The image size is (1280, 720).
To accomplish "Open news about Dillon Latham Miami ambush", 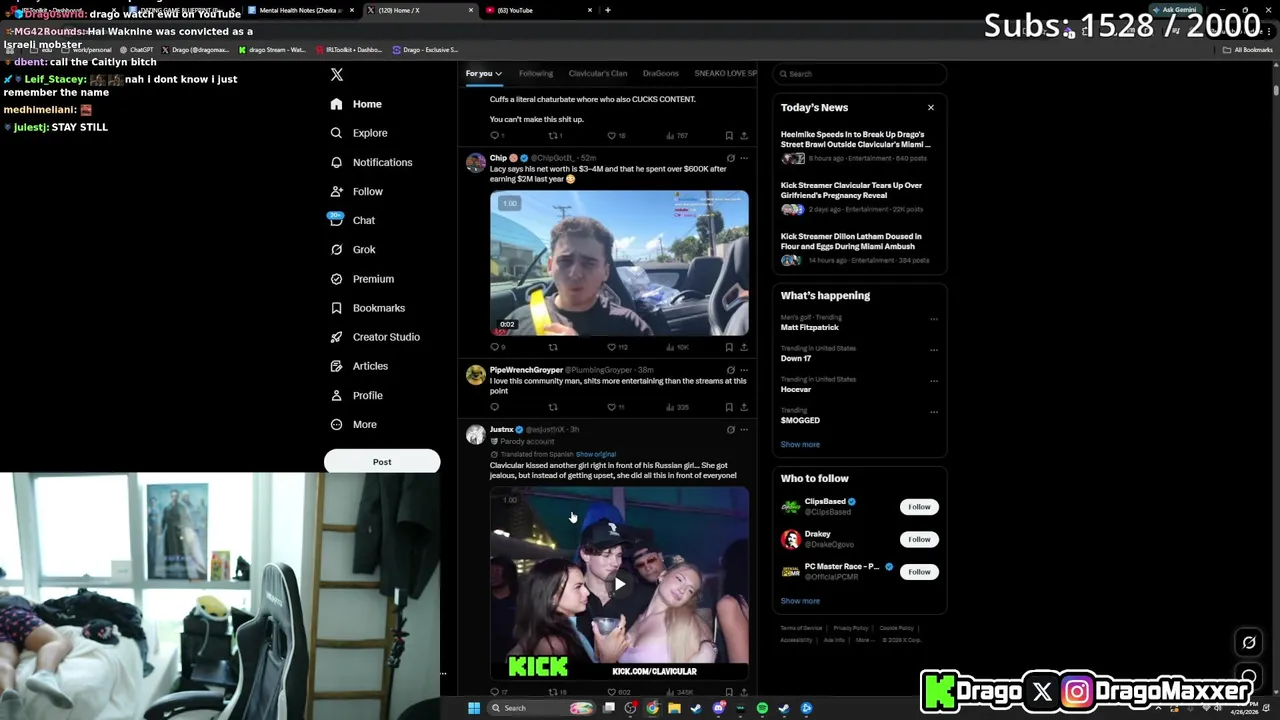I will (x=857, y=248).
